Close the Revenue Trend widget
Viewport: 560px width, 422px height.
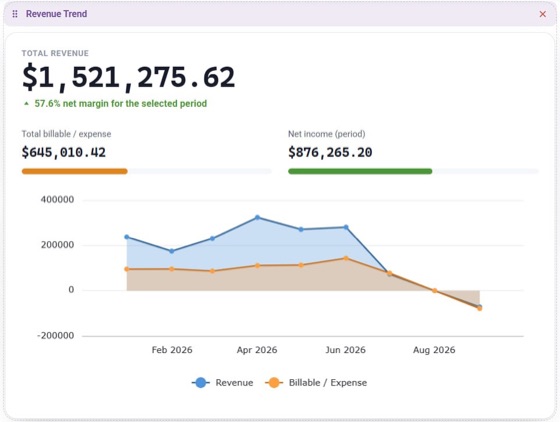pyautogui.click(x=542, y=14)
